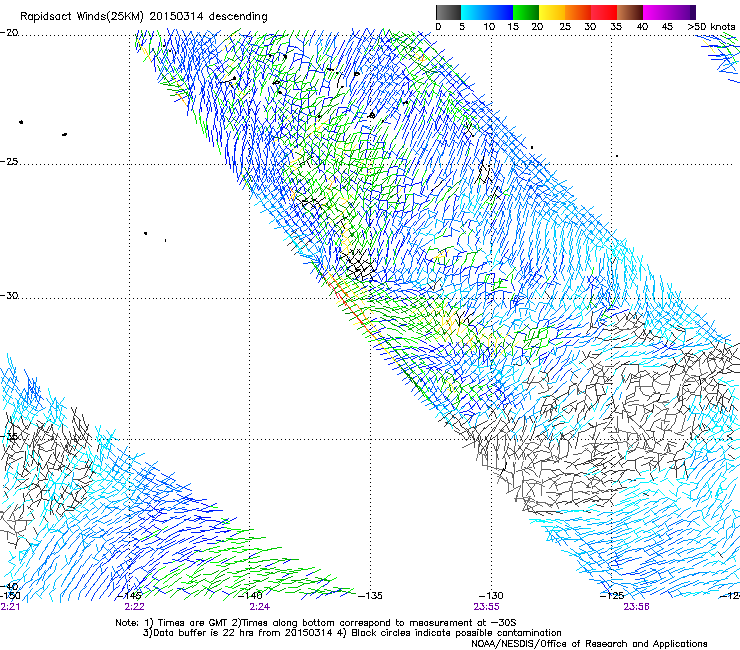The width and height of the screenshot is (740, 650).
Task: Click the -140 longitude label
Action: pyautogui.click(x=250, y=596)
